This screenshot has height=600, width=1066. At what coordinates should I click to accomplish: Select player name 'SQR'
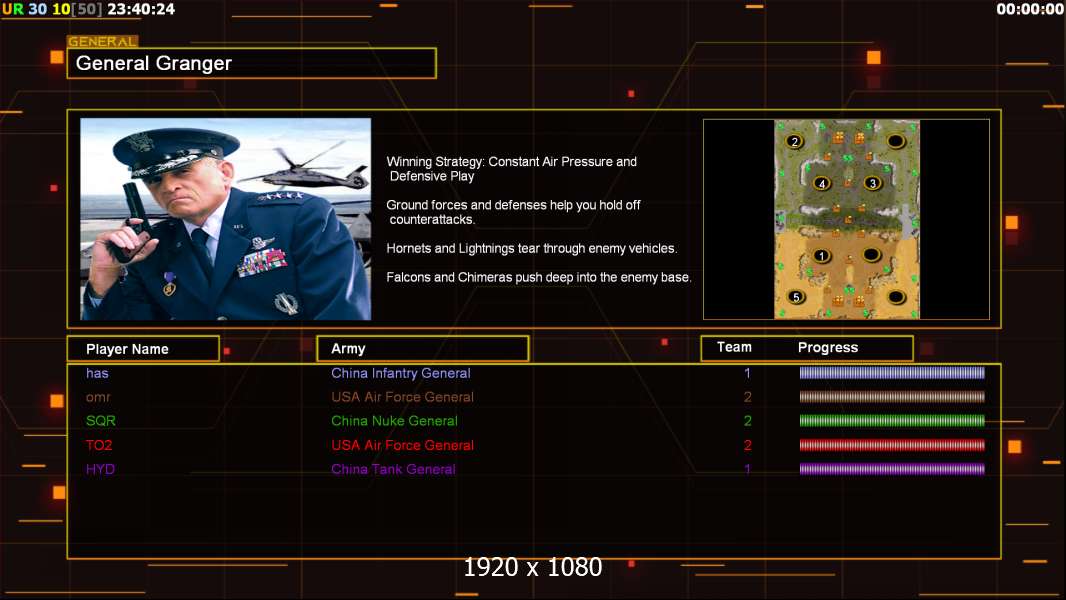pyautogui.click(x=101, y=421)
